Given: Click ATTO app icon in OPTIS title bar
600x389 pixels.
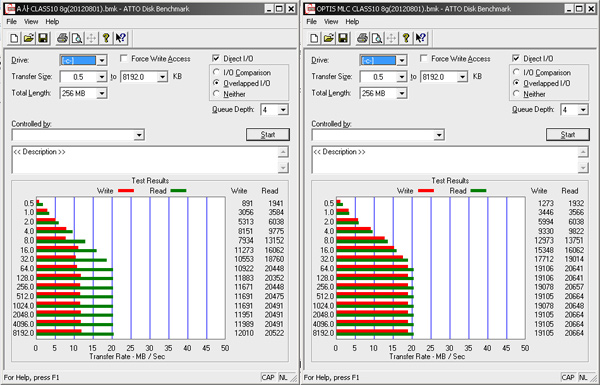Looking at the screenshot, I should pyautogui.click(x=310, y=8).
